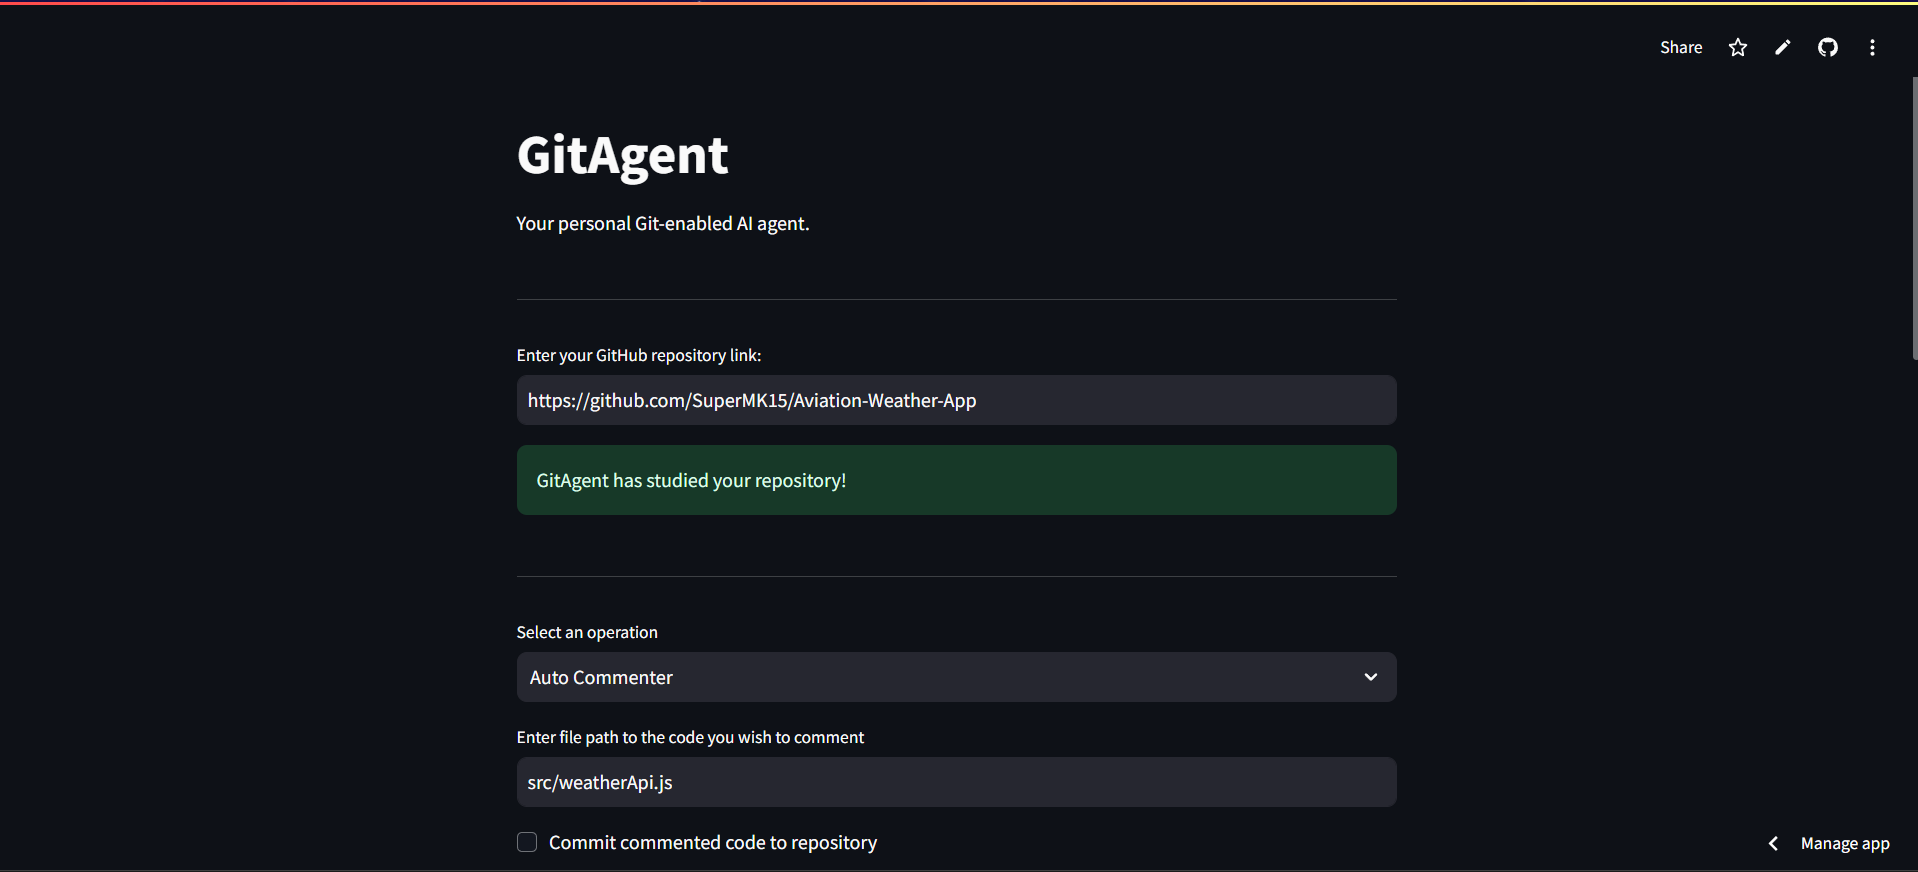Image resolution: width=1918 pixels, height=872 pixels.
Task: Click the GitAgent title heading
Action: coord(622,155)
